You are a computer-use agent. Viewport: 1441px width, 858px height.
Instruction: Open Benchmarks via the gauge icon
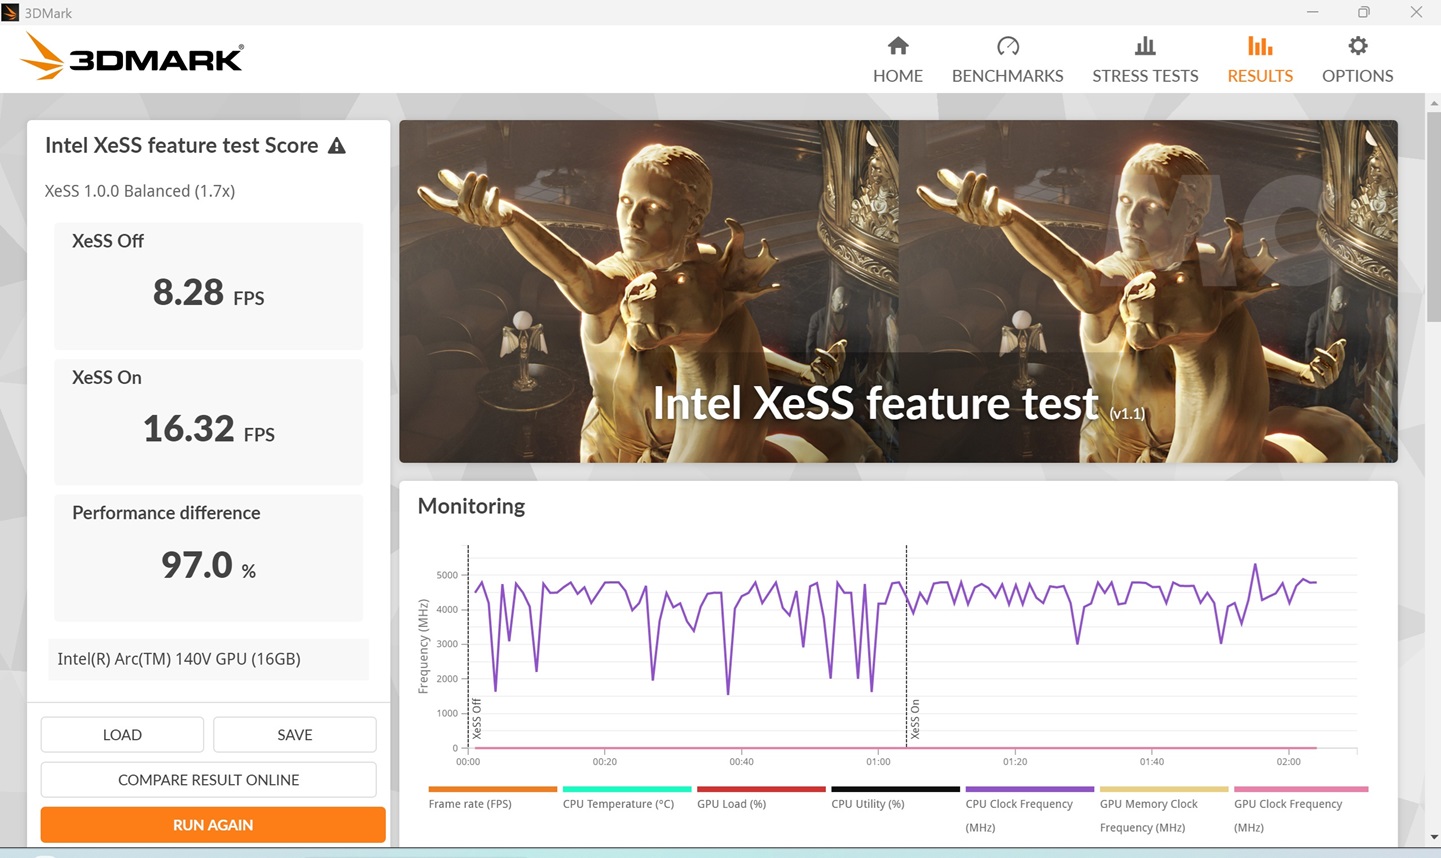click(x=1007, y=46)
